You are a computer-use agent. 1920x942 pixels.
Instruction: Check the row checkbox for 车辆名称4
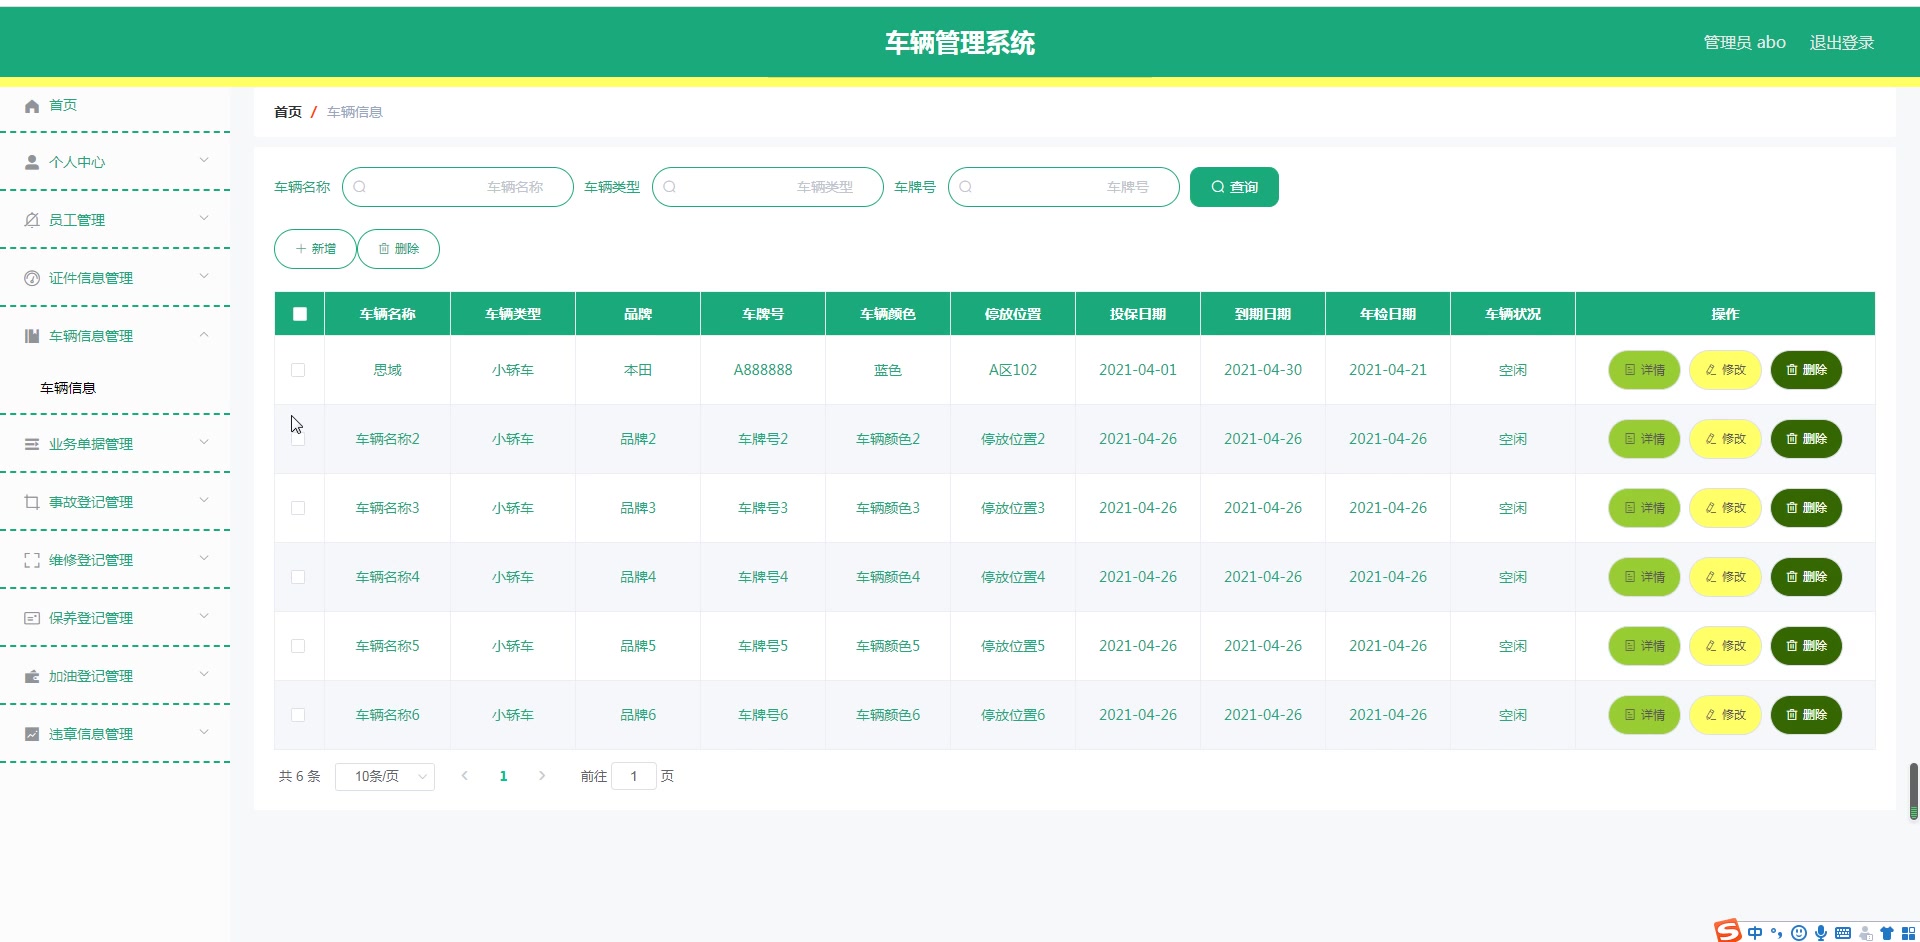298,577
